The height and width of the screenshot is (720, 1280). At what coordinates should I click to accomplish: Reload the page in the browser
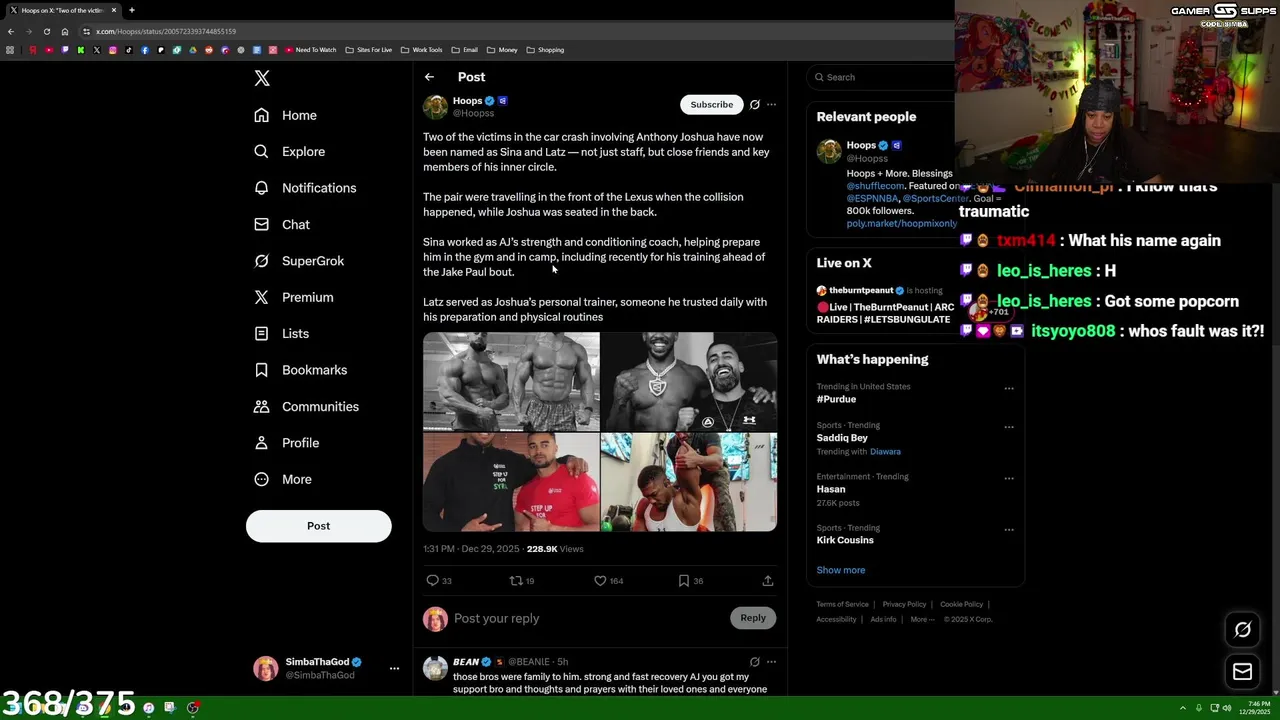point(46,31)
